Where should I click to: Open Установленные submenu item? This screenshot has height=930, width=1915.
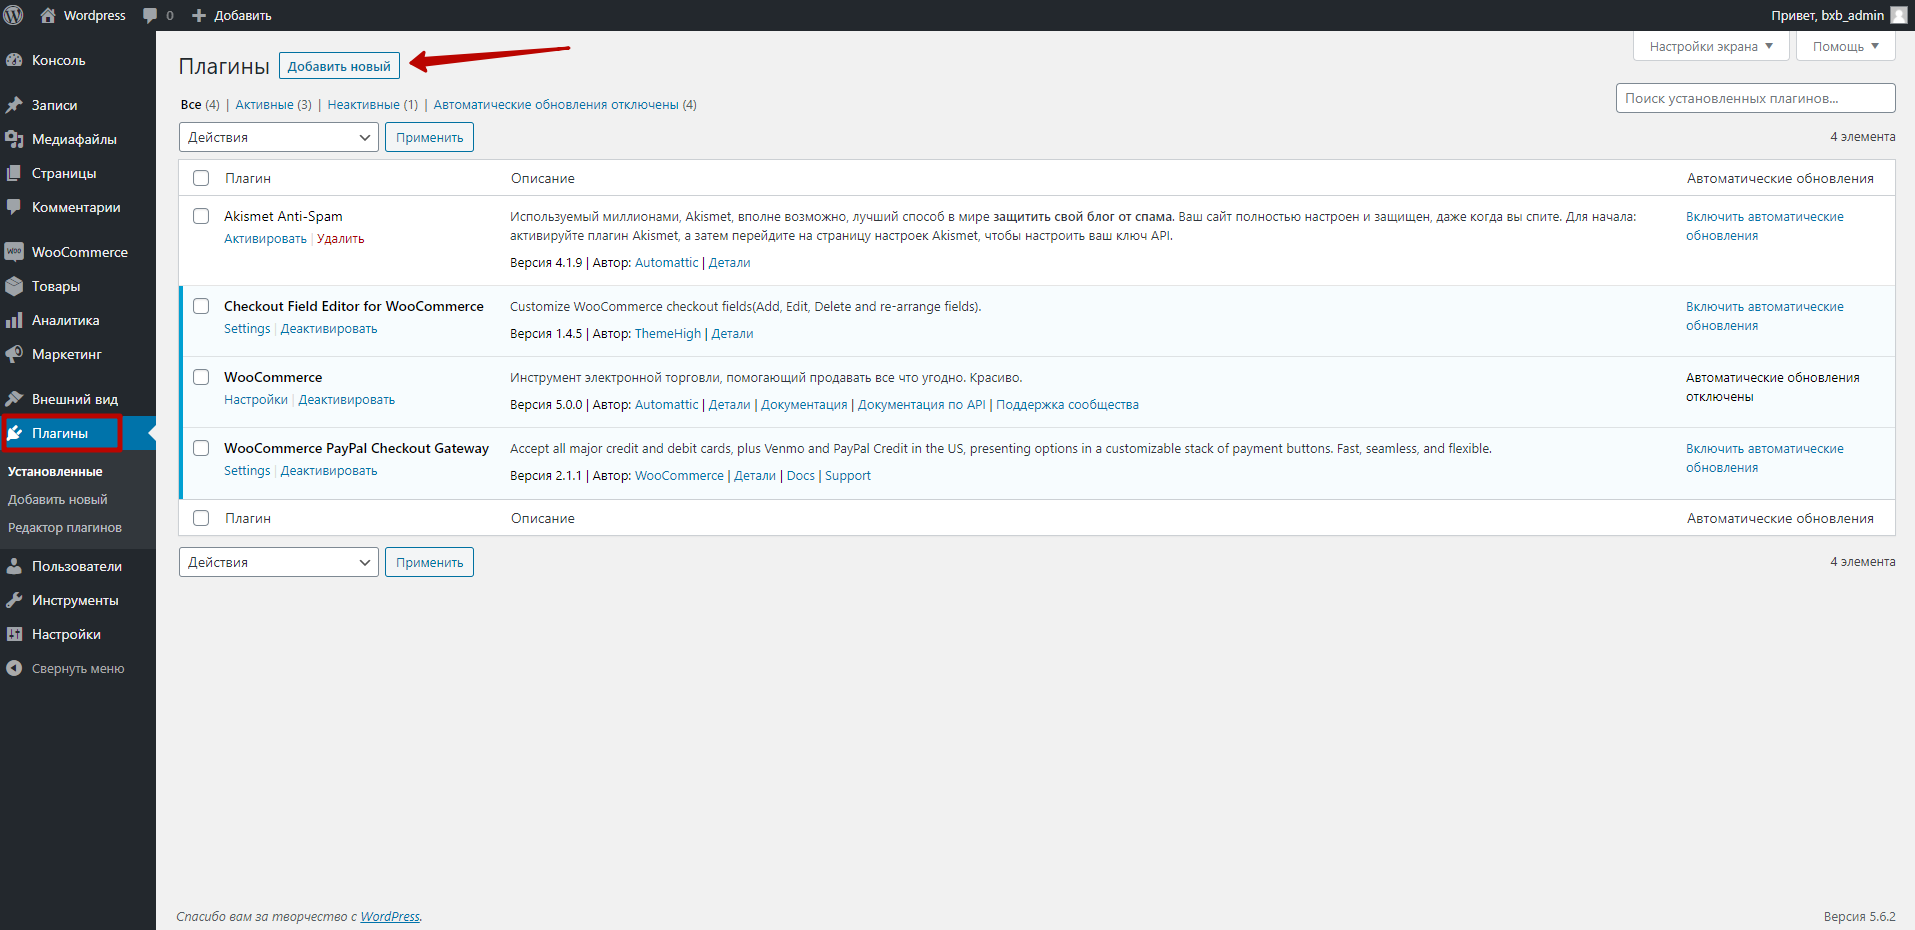pos(55,471)
